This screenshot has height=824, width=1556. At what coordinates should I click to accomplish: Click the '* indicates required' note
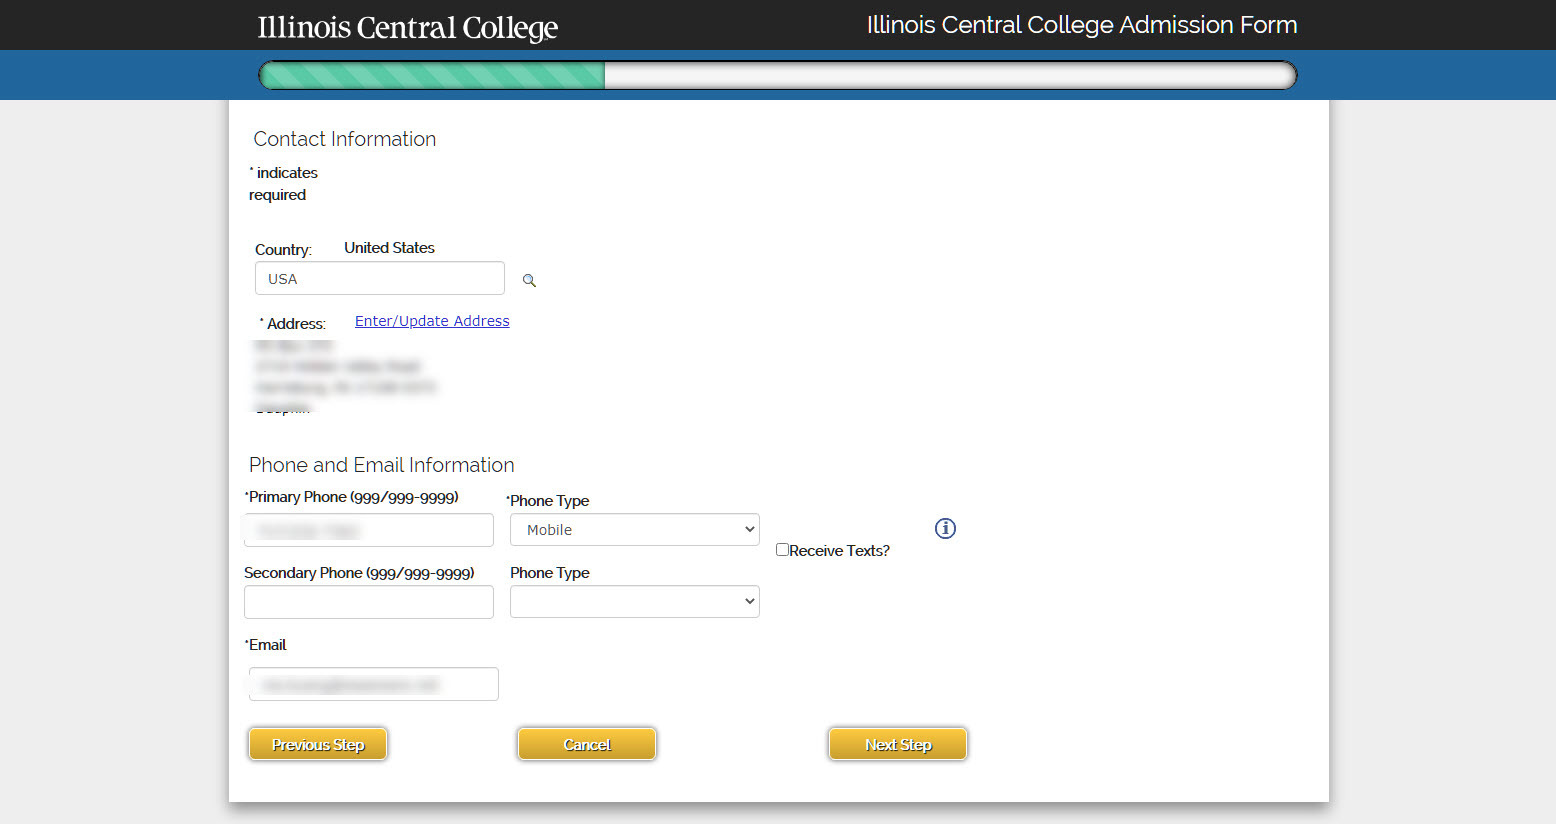click(283, 184)
